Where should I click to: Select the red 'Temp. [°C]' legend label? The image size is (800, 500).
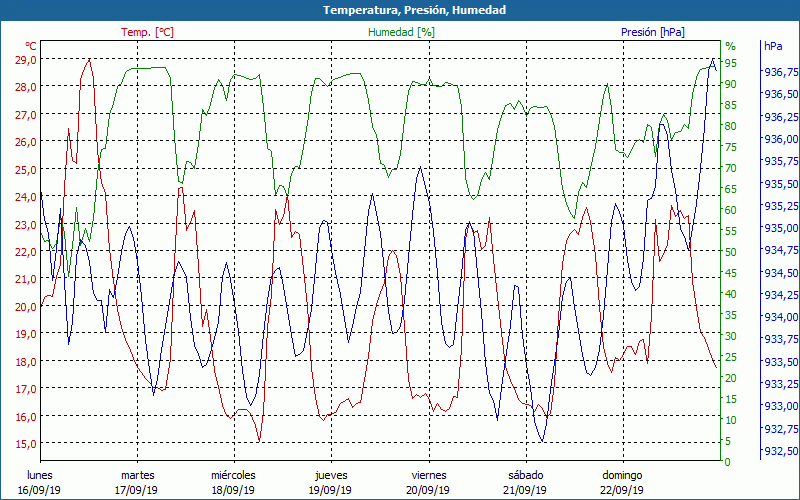[147, 32]
